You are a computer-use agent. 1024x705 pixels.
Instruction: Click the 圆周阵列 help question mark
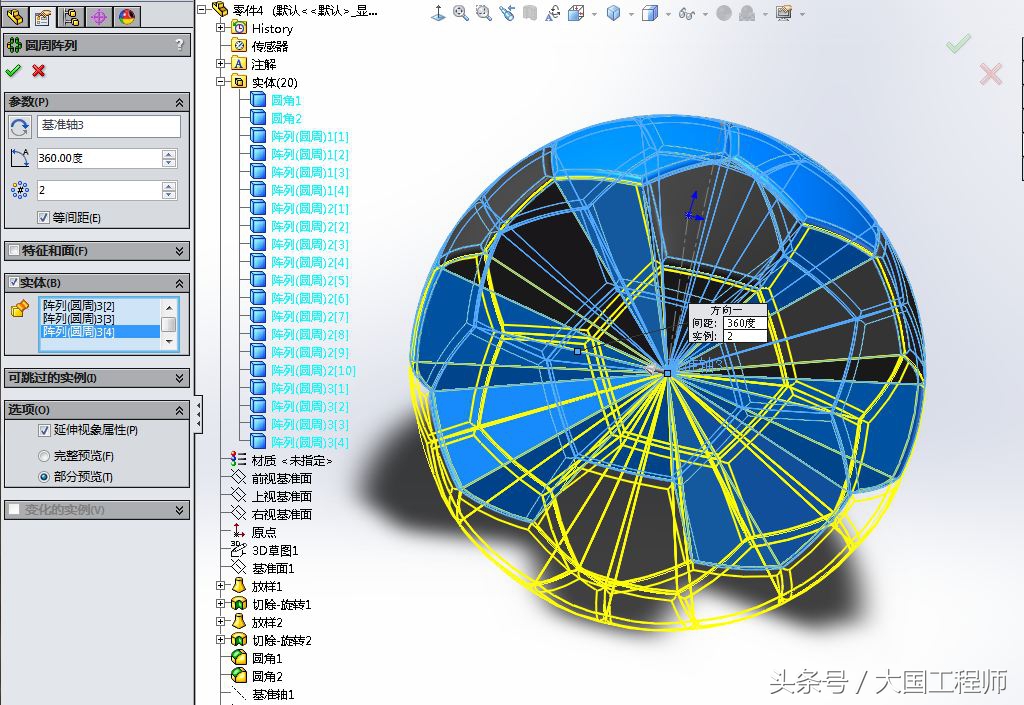click(181, 45)
